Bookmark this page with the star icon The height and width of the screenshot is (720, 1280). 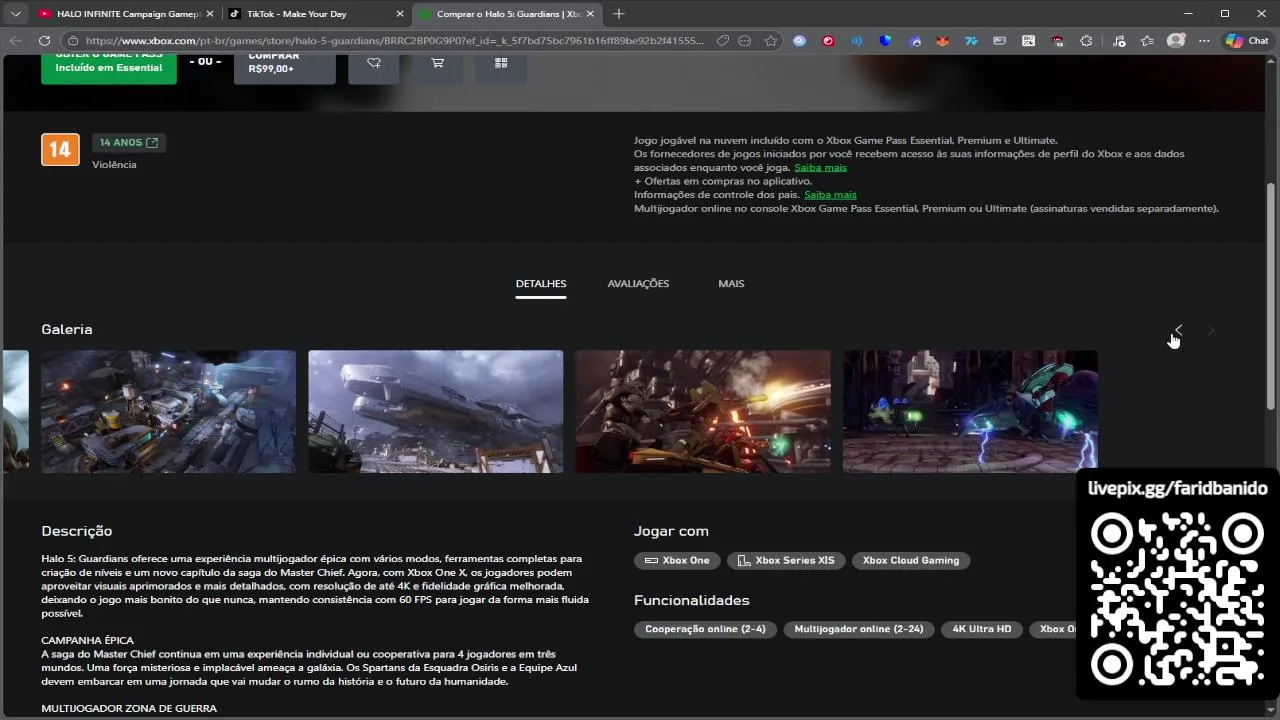(x=771, y=41)
